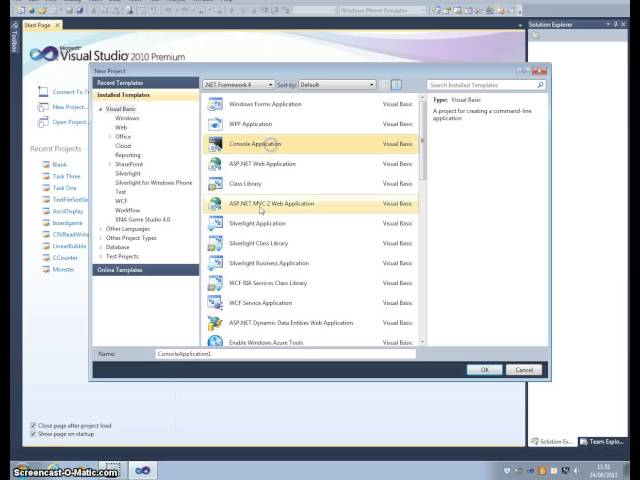Screen dimensions: 640x480
Task: Select Windows Forms Application template icon
Action: coord(215,104)
